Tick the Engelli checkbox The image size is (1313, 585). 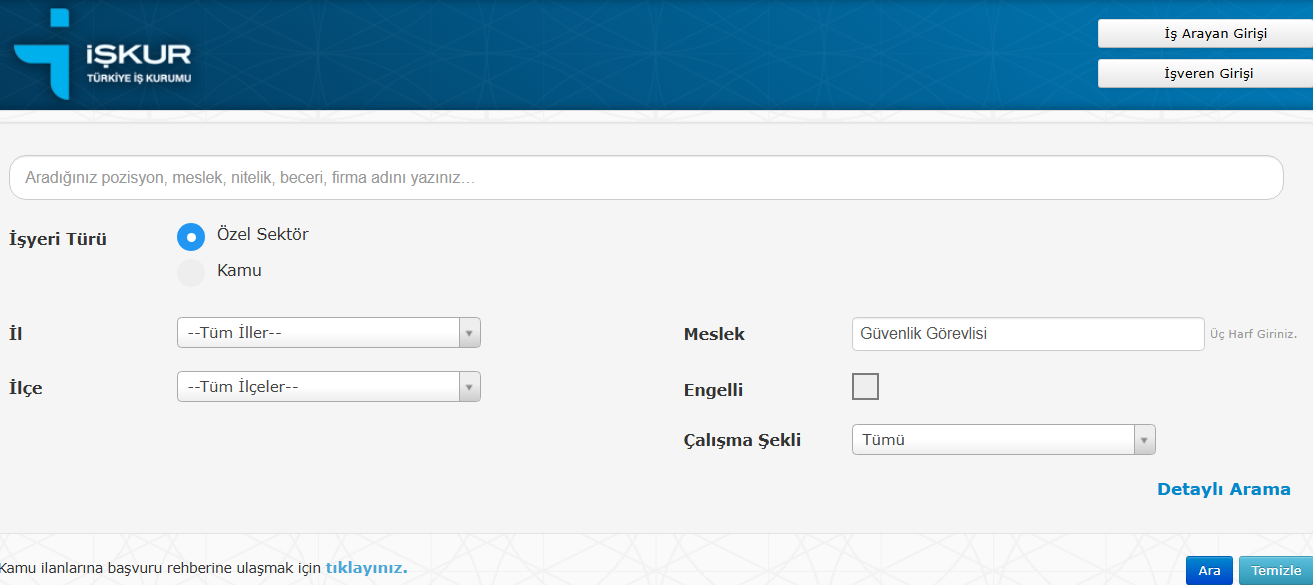pos(865,387)
